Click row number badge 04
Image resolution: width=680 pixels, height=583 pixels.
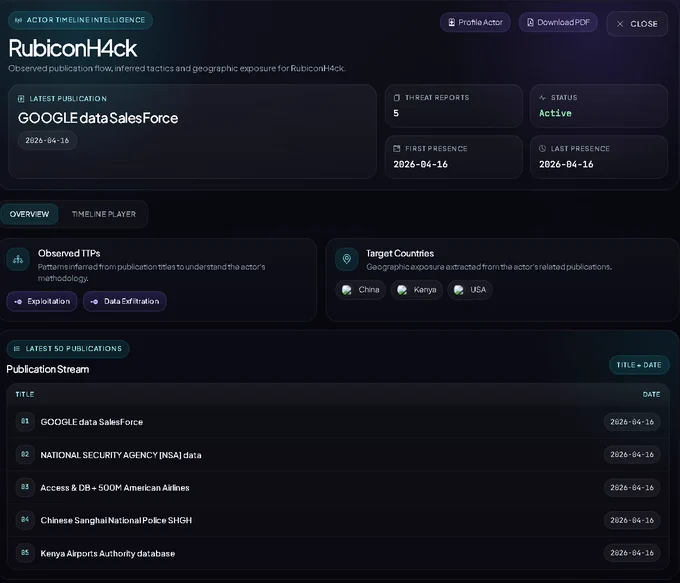(25, 520)
